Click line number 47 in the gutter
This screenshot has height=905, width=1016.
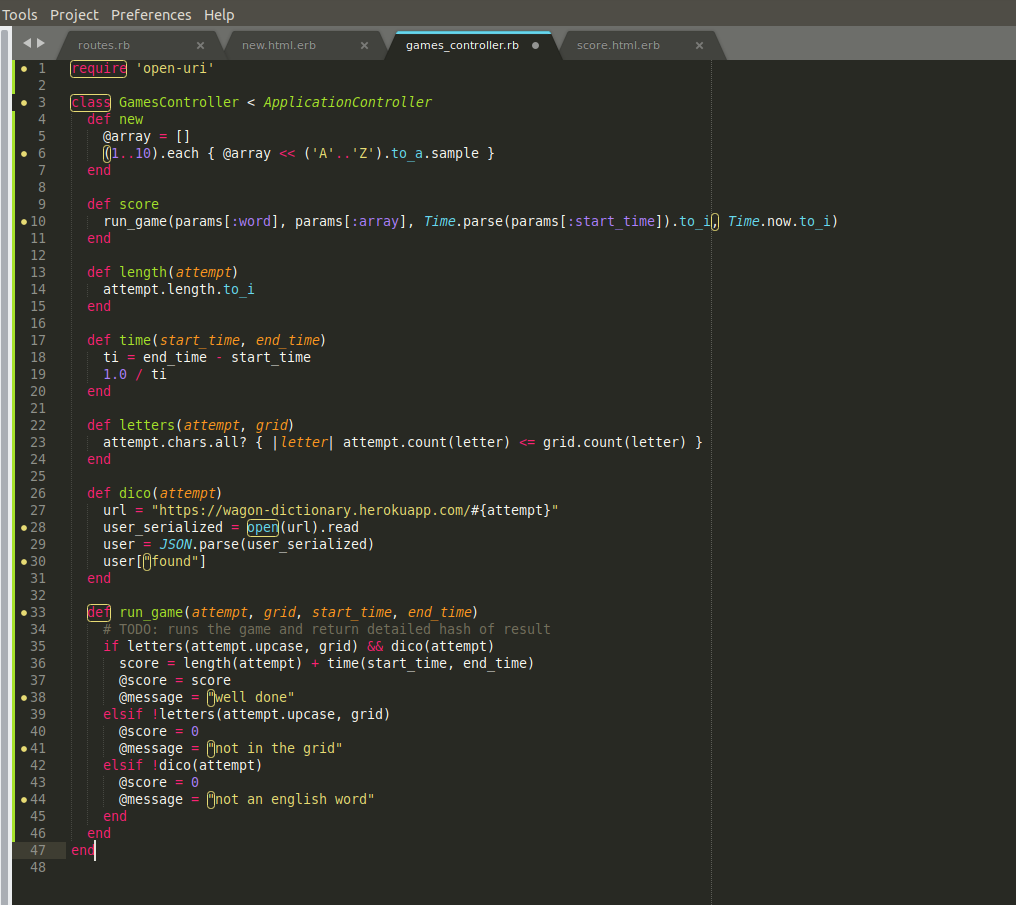(38, 851)
